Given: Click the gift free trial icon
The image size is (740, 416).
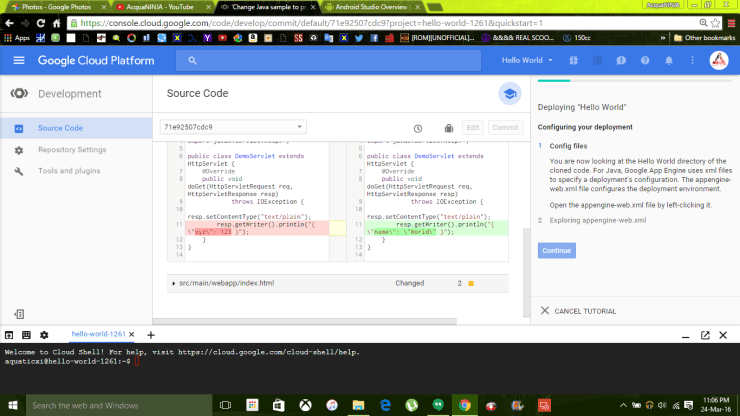Looking at the screenshot, I should 574,60.
